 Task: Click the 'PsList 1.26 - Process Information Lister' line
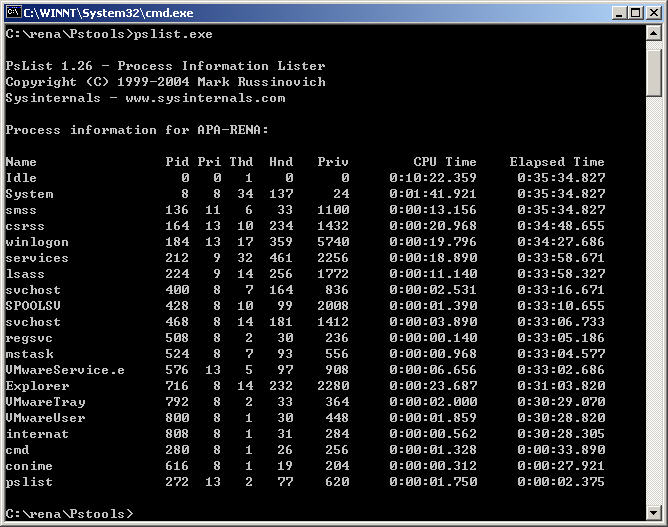[x=165, y=66]
